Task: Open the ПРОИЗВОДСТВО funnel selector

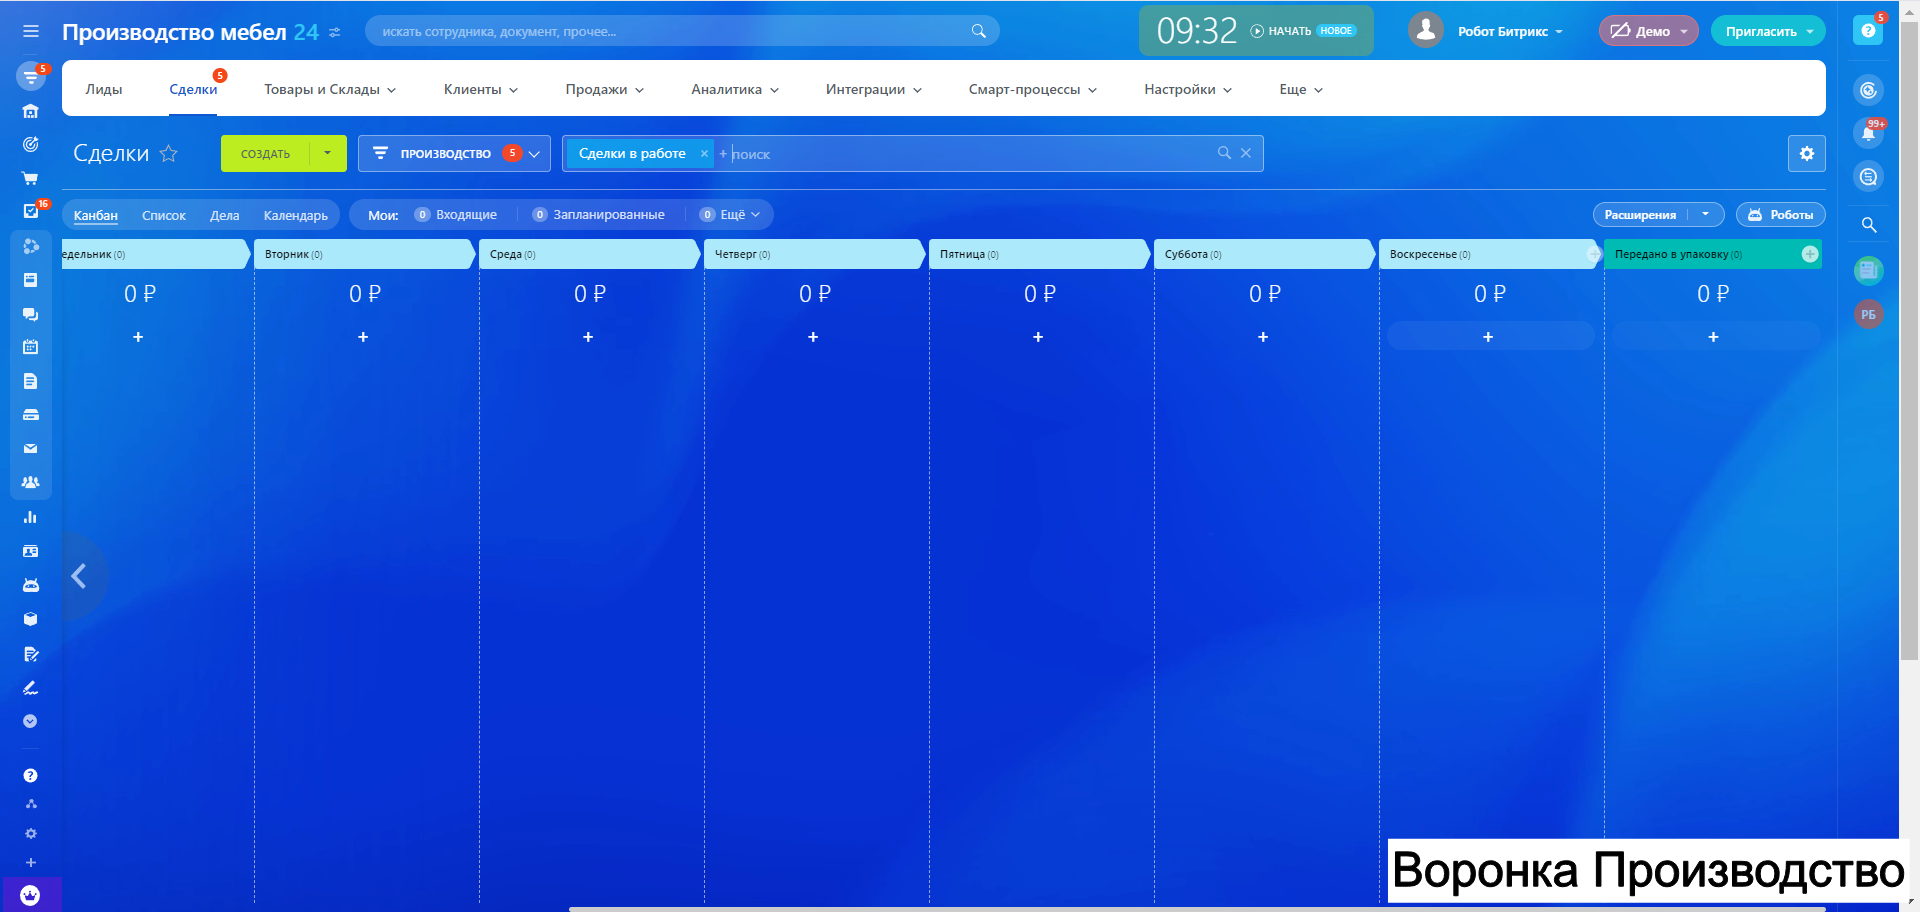Action: click(x=454, y=153)
